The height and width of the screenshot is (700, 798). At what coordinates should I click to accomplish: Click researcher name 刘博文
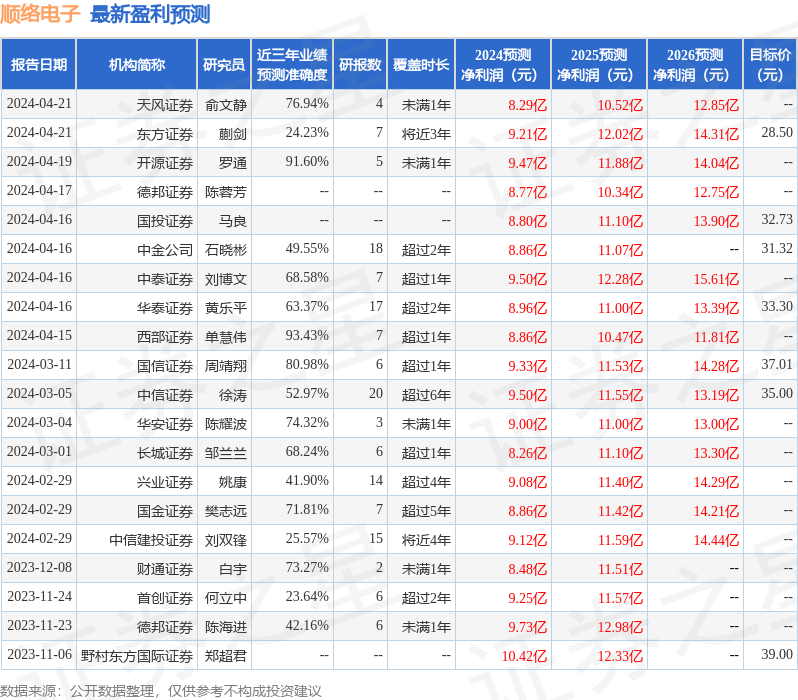226,279
